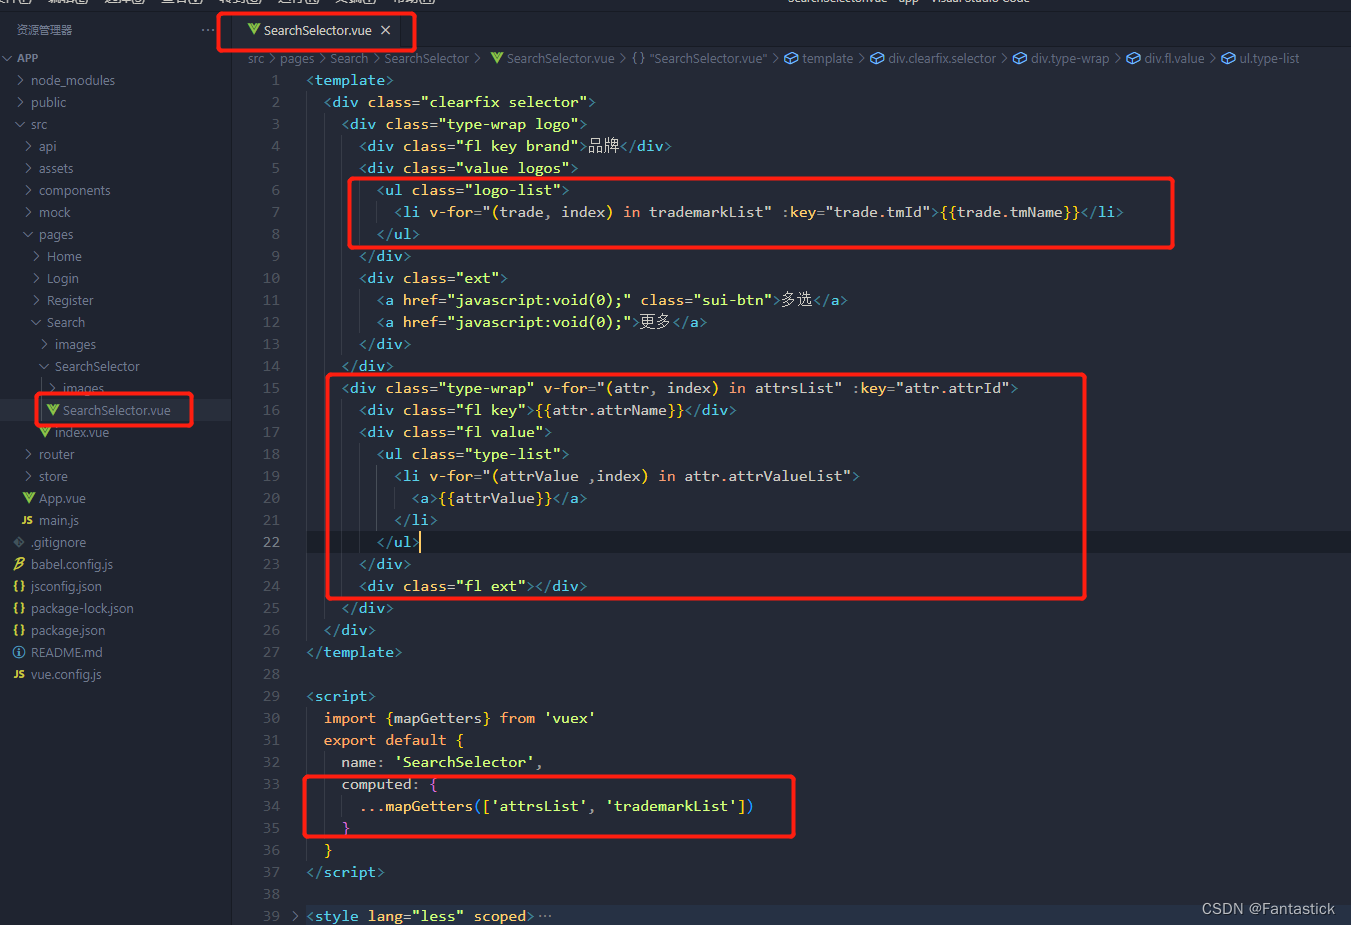Viewport: 1351px width, 925px height.
Task: Unfold the collapsed style block on line 39
Action: [x=295, y=916]
